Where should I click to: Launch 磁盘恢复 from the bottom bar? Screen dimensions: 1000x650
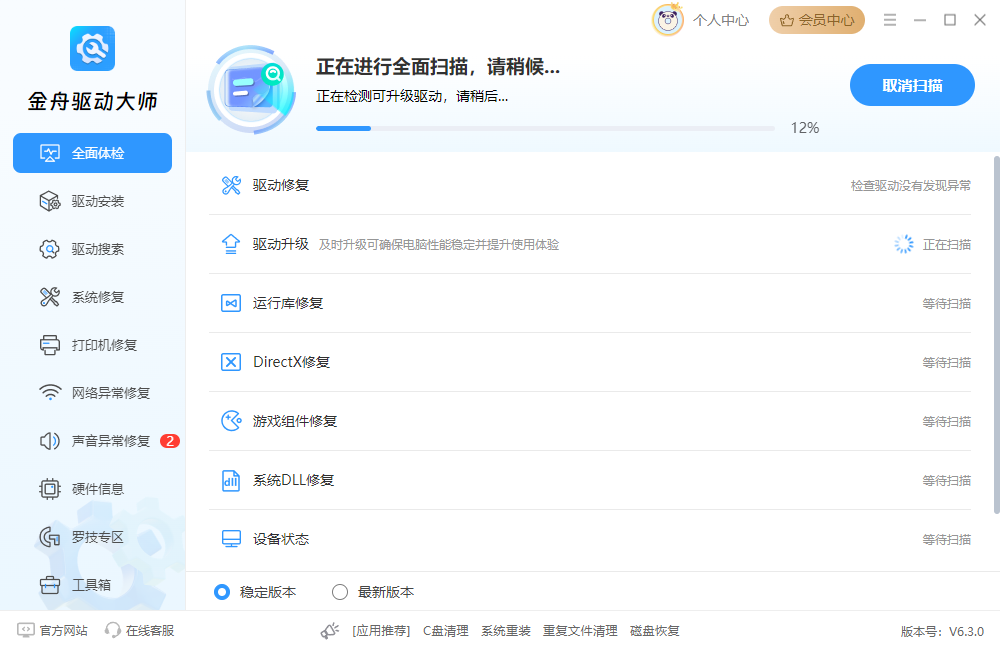click(x=657, y=631)
